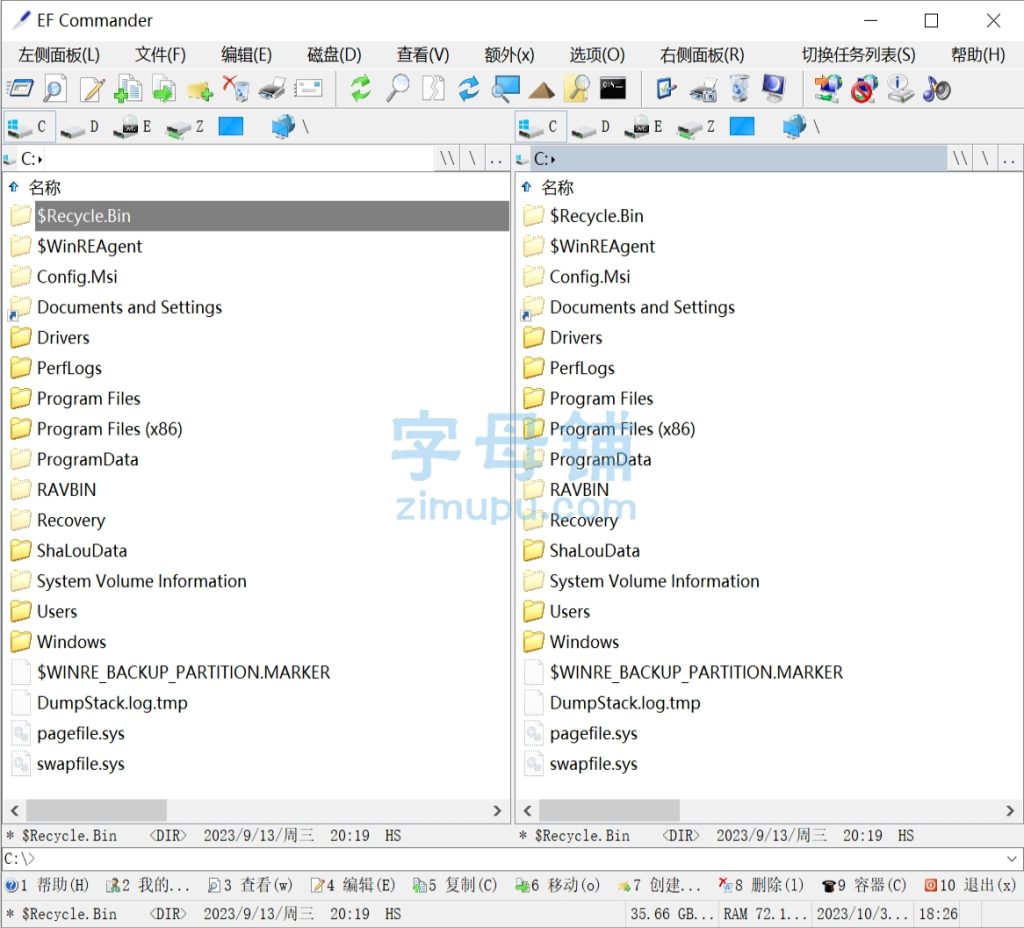Image resolution: width=1024 pixels, height=928 pixels.
Task: Open the 编辑(E) menu
Action: pos(246,55)
